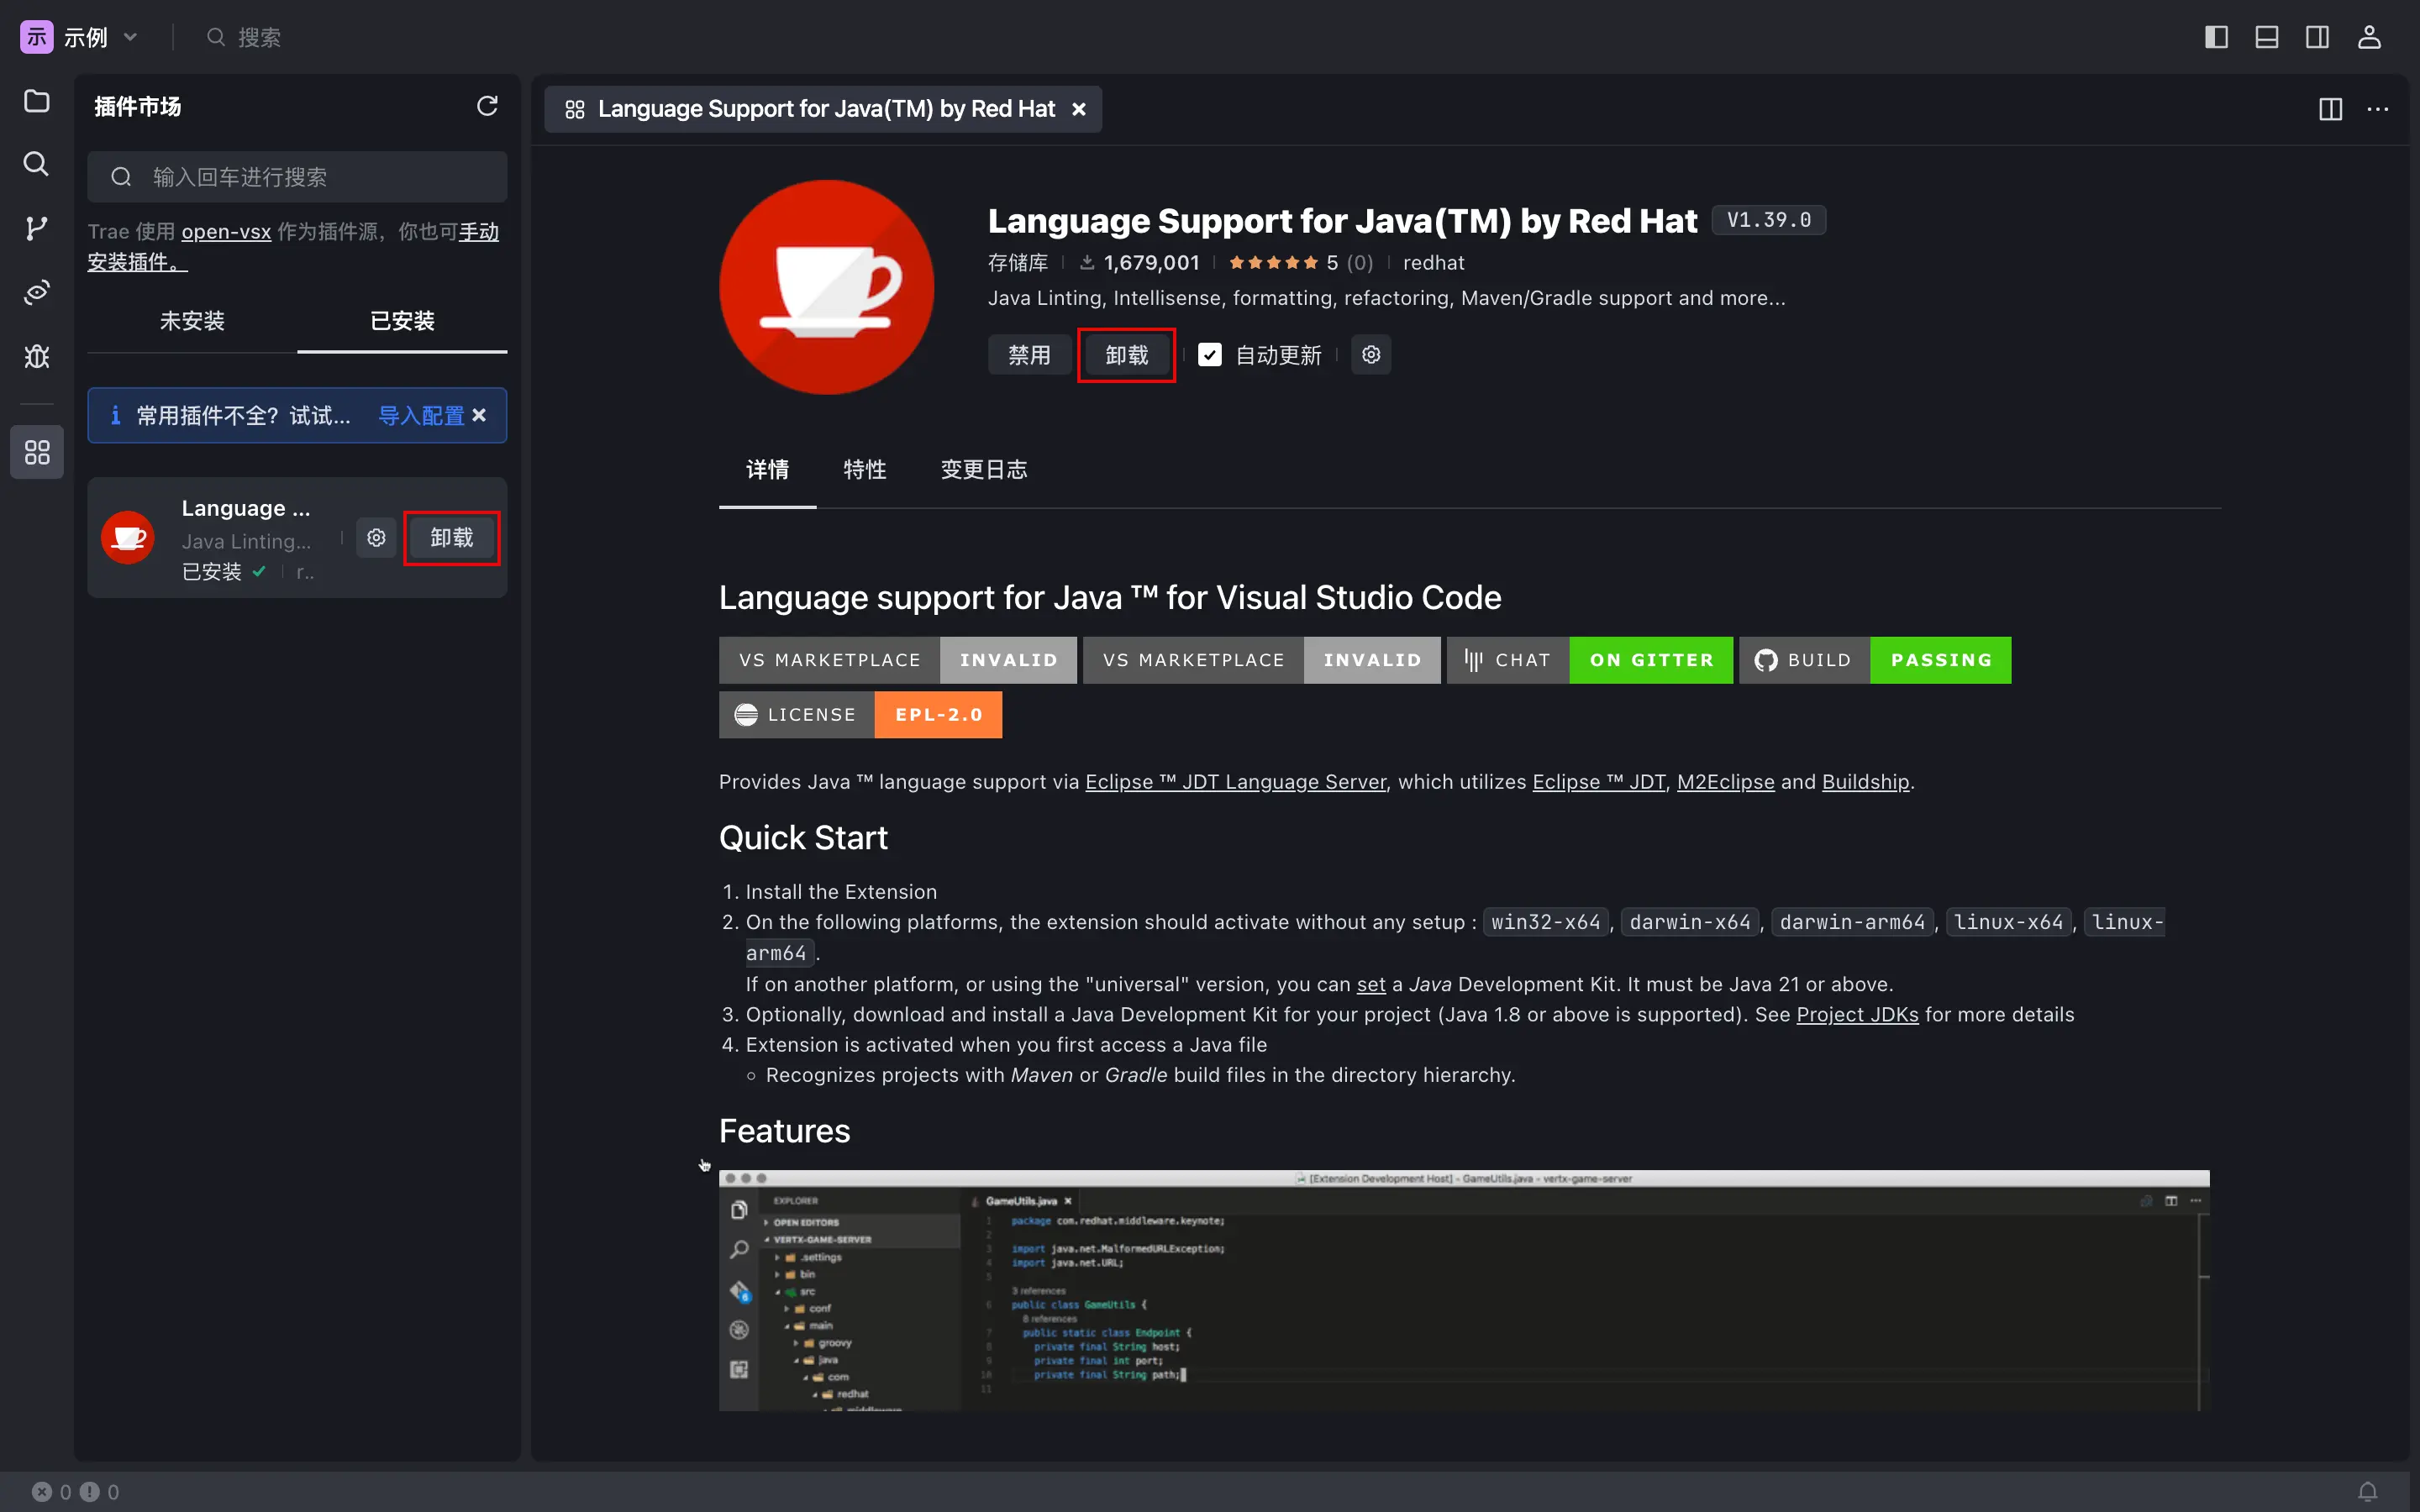Focus the top global search box
2420x1512 pixels.
tap(244, 37)
